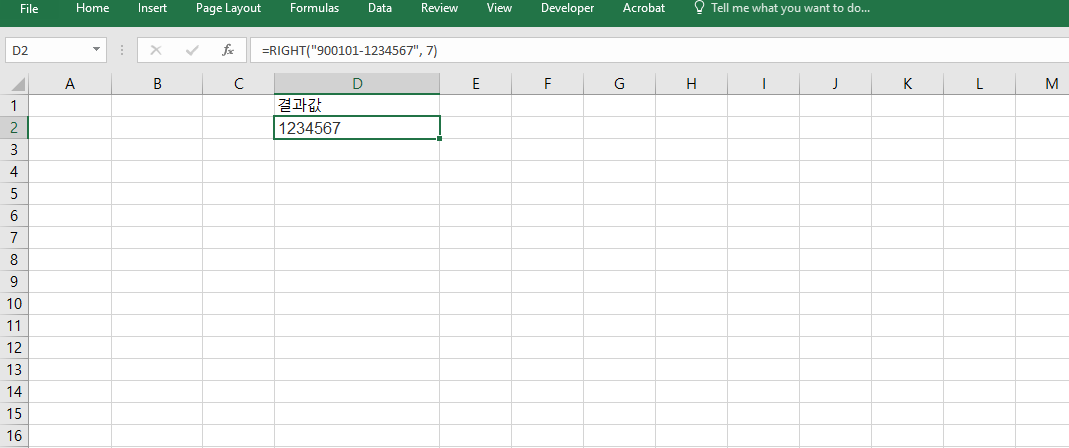
Task: Open the Data ribbon tab
Action: pos(380,9)
